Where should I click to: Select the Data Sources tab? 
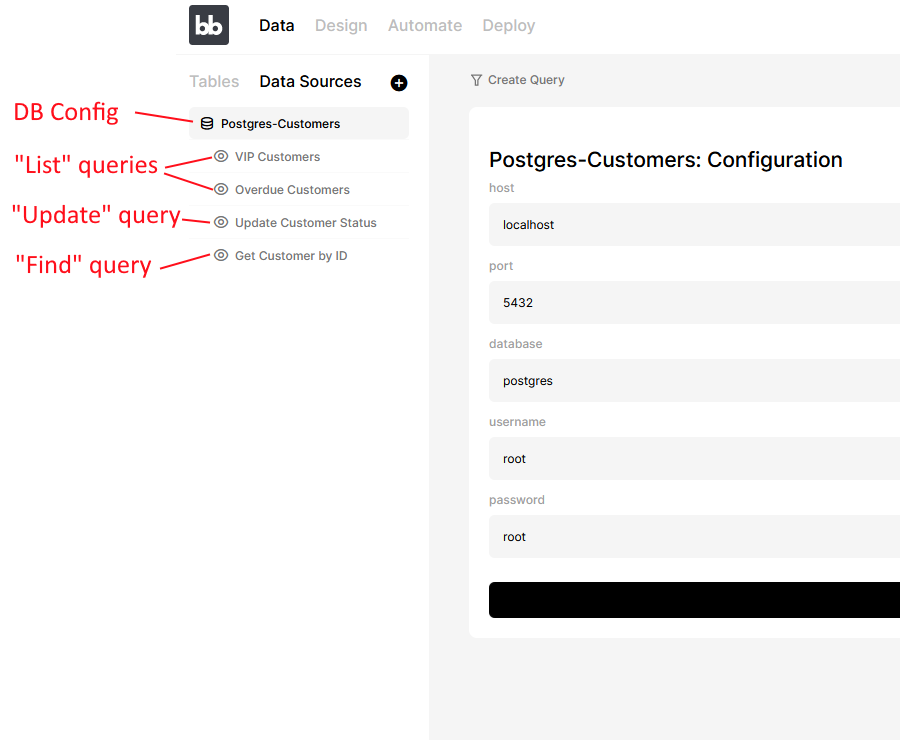click(310, 81)
